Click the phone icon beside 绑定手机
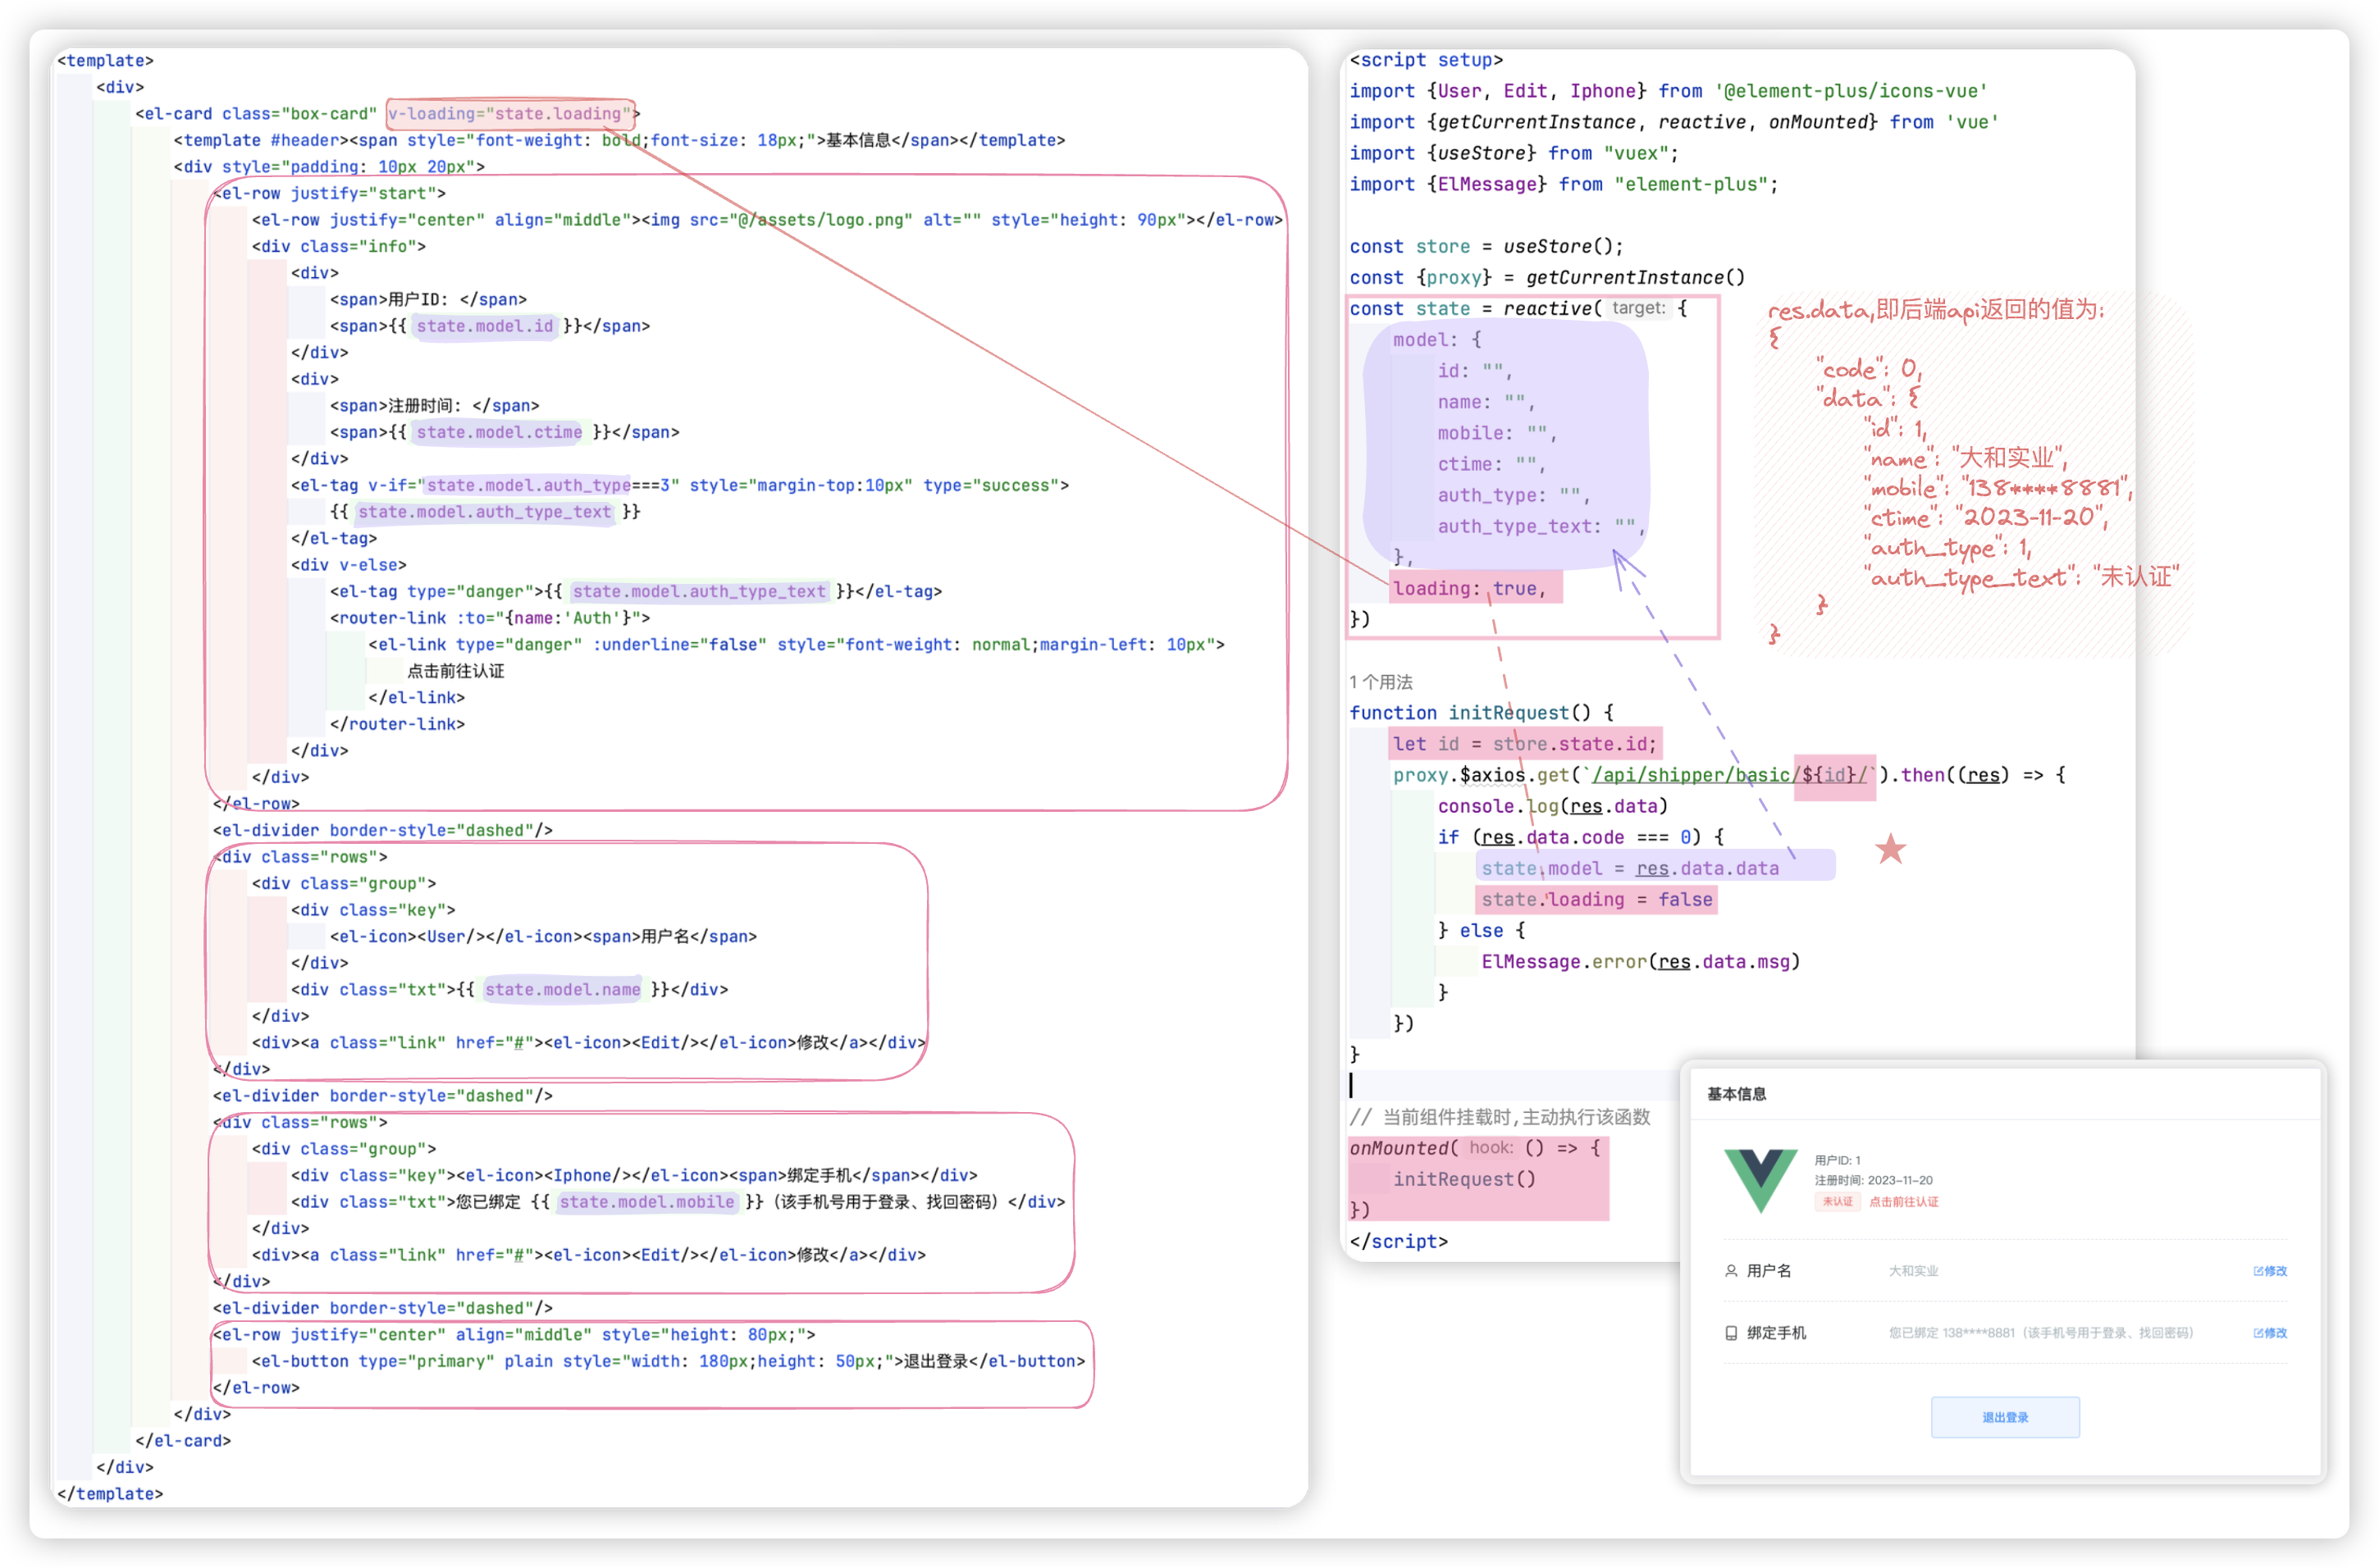Viewport: 2379px width, 1568px height. click(1731, 1333)
